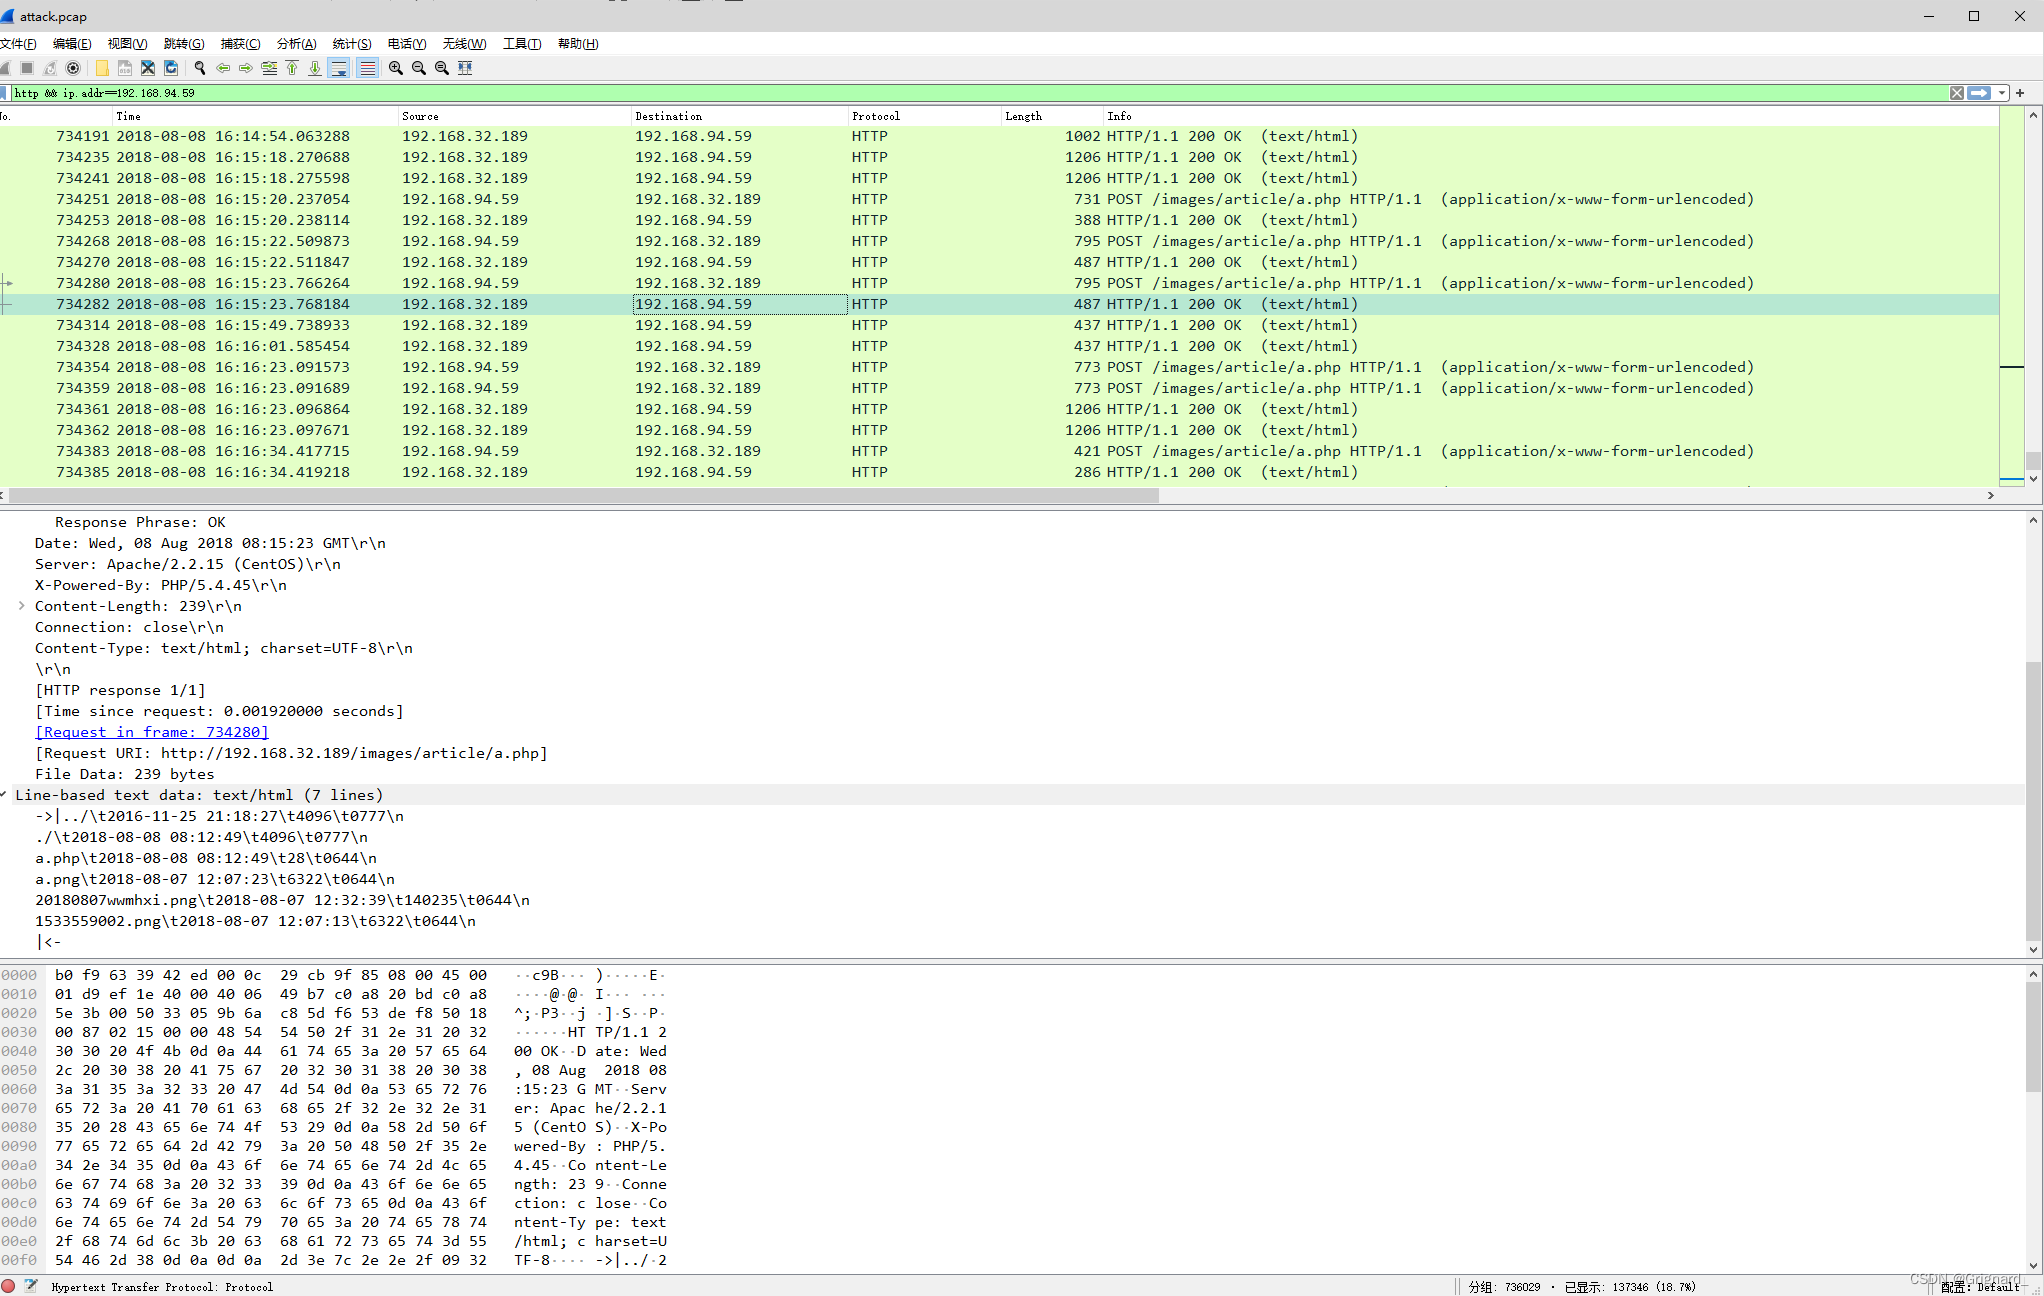Open the 文件(F) menu
The width and height of the screenshot is (2044, 1296).
18,44
